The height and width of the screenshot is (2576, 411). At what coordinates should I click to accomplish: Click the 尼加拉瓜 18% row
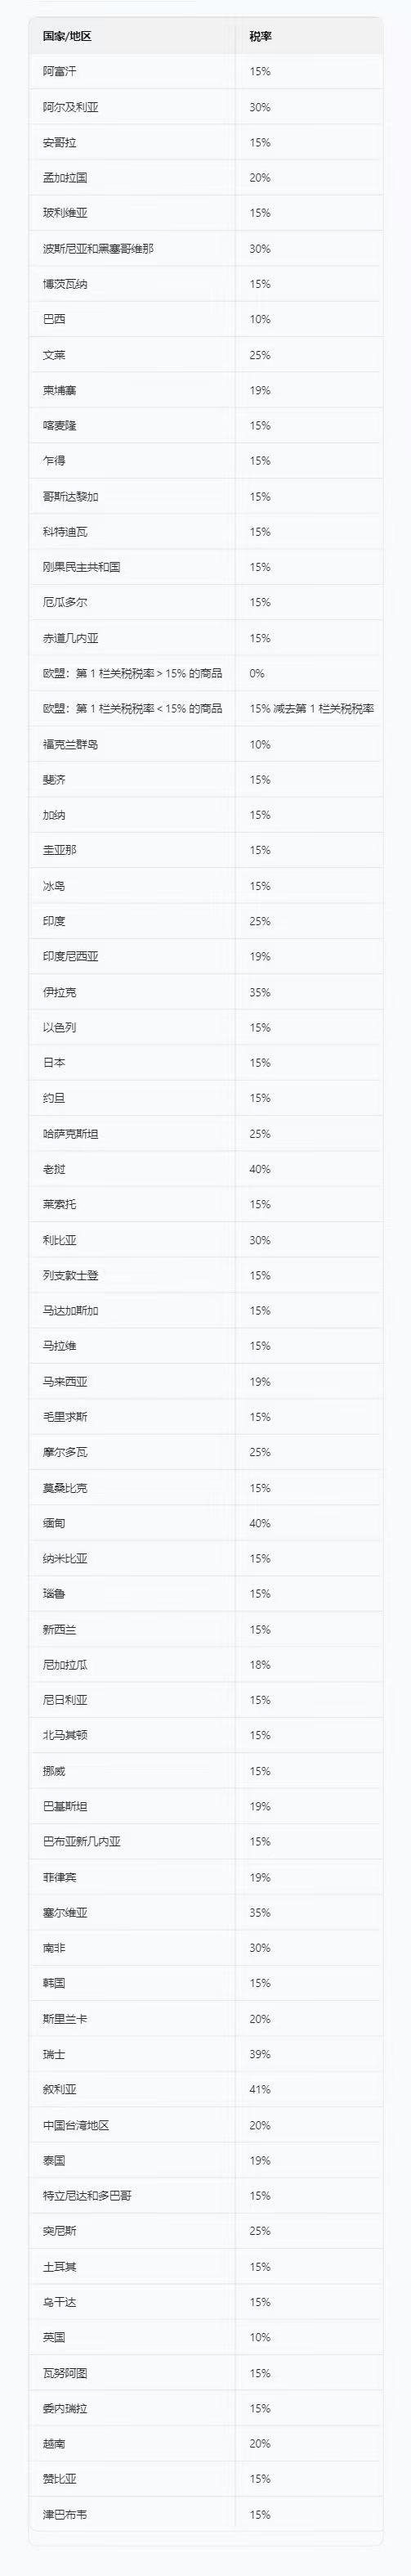[206, 1665]
